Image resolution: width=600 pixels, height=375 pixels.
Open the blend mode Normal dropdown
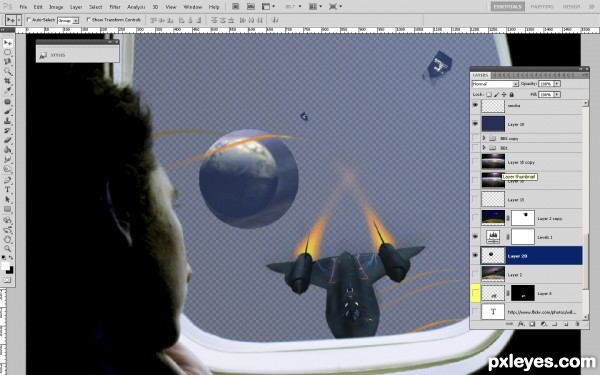click(x=495, y=84)
